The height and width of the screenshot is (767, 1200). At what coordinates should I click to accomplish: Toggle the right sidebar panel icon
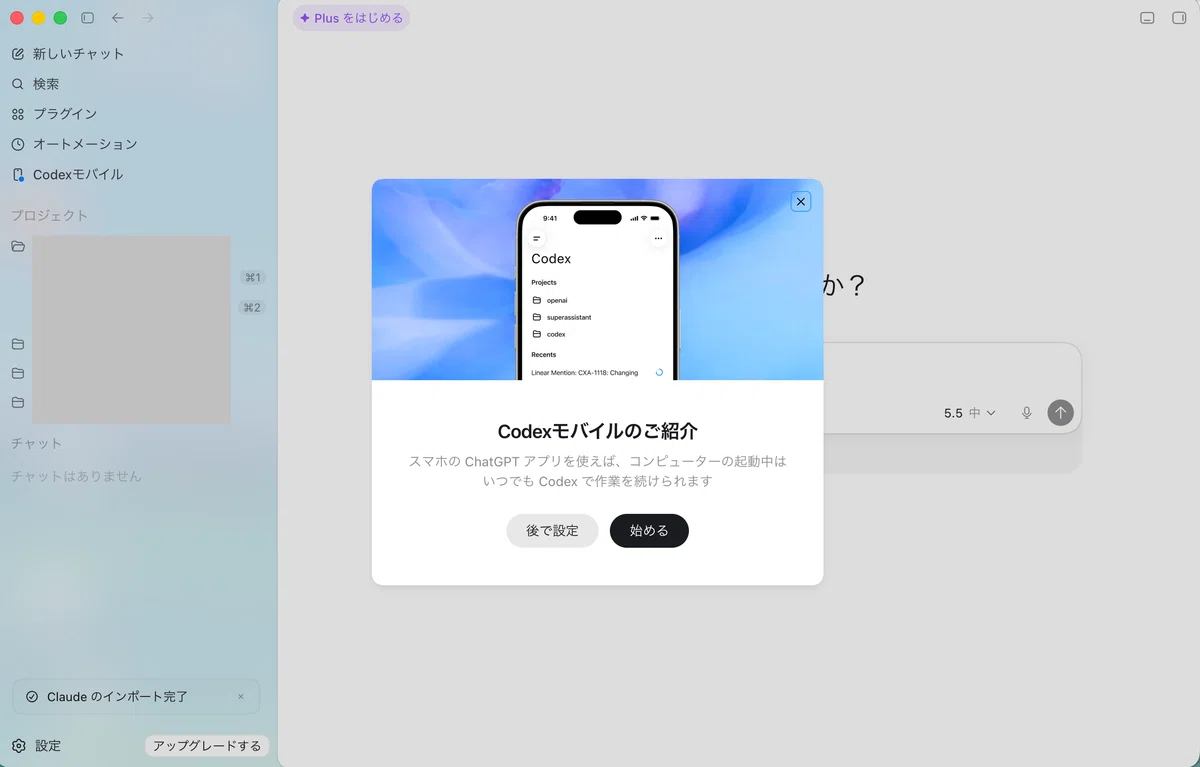click(x=1178, y=18)
